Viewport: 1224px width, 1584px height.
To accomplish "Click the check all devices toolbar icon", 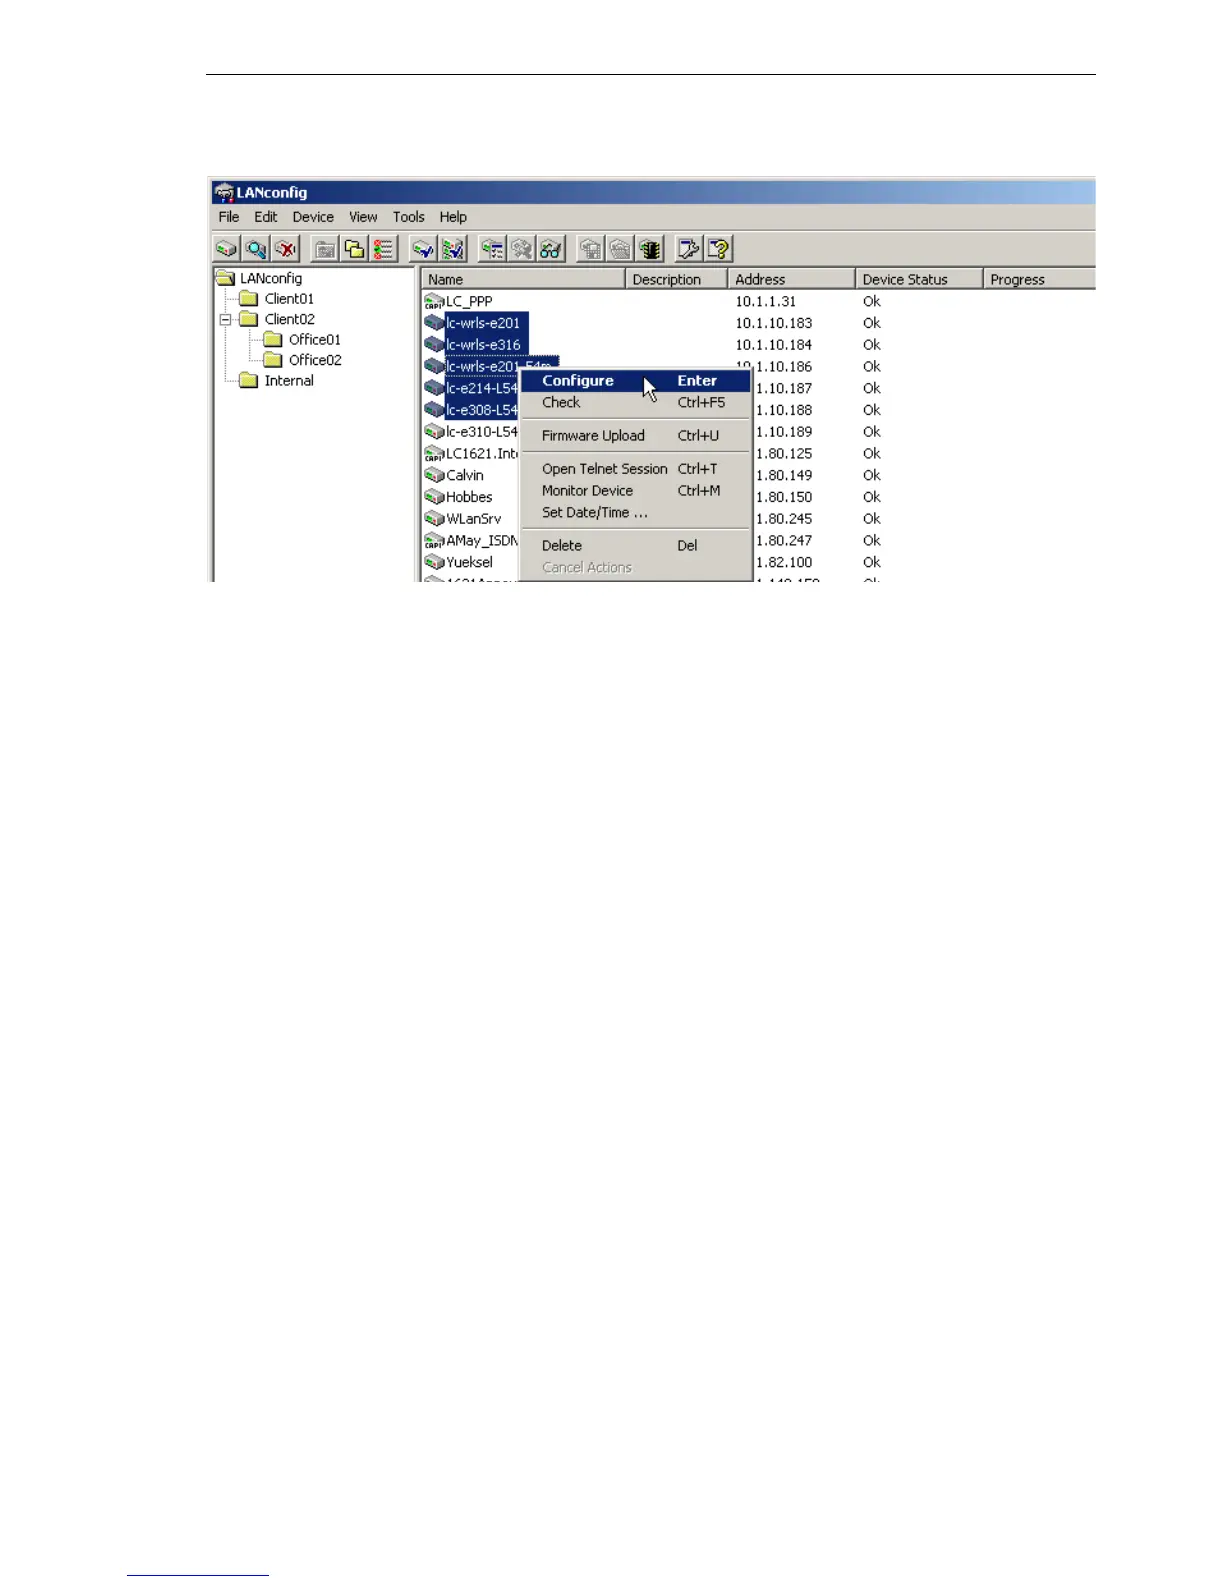I will click(x=453, y=249).
